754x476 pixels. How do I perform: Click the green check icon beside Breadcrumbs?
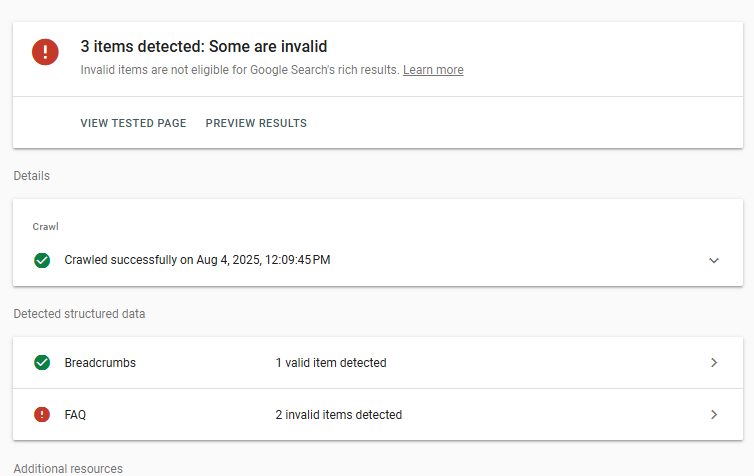(42, 363)
